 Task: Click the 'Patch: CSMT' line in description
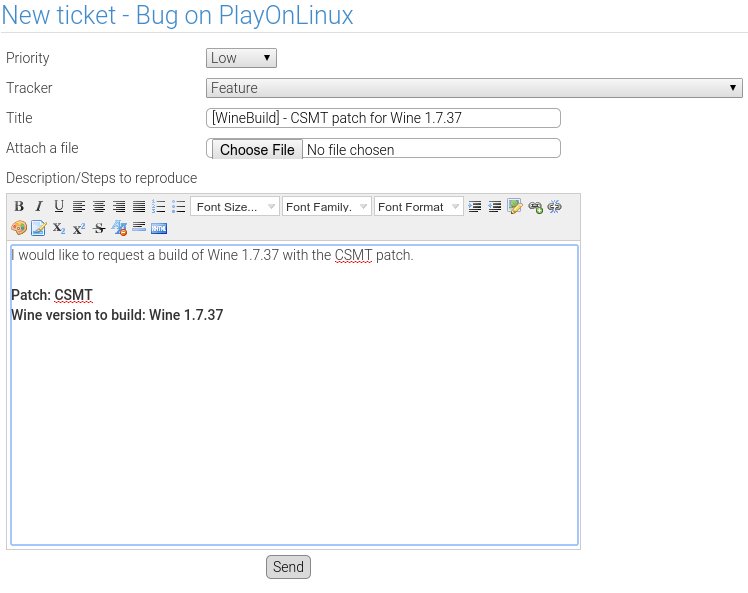click(x=52, y=295)
